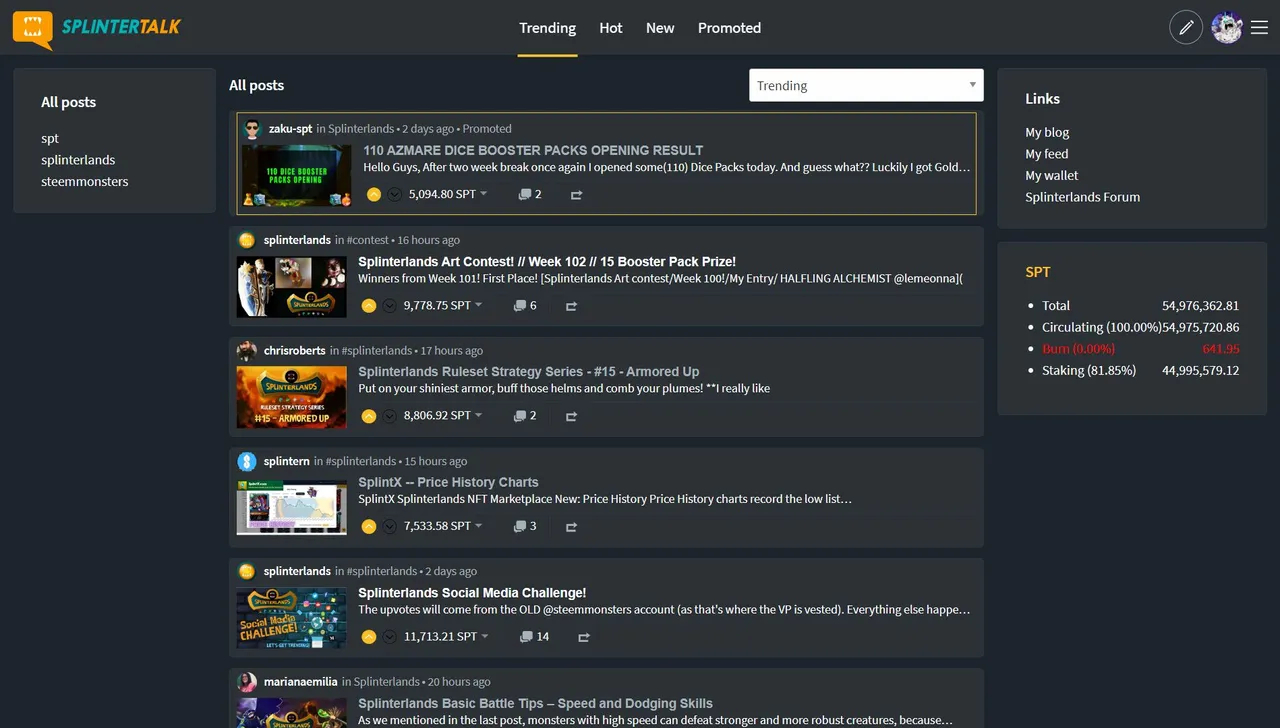The image size is (1280, 728).
Task: Reblog the SplintX Price History post
Action: 572,526
